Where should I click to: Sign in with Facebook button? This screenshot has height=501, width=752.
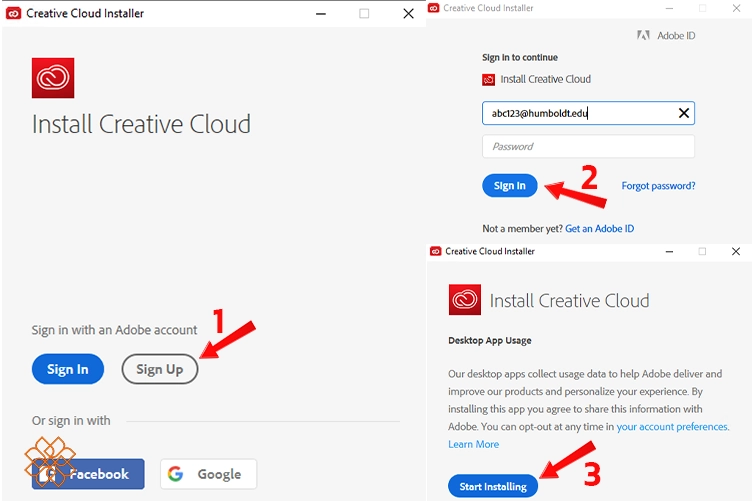(x=88, y=474)
